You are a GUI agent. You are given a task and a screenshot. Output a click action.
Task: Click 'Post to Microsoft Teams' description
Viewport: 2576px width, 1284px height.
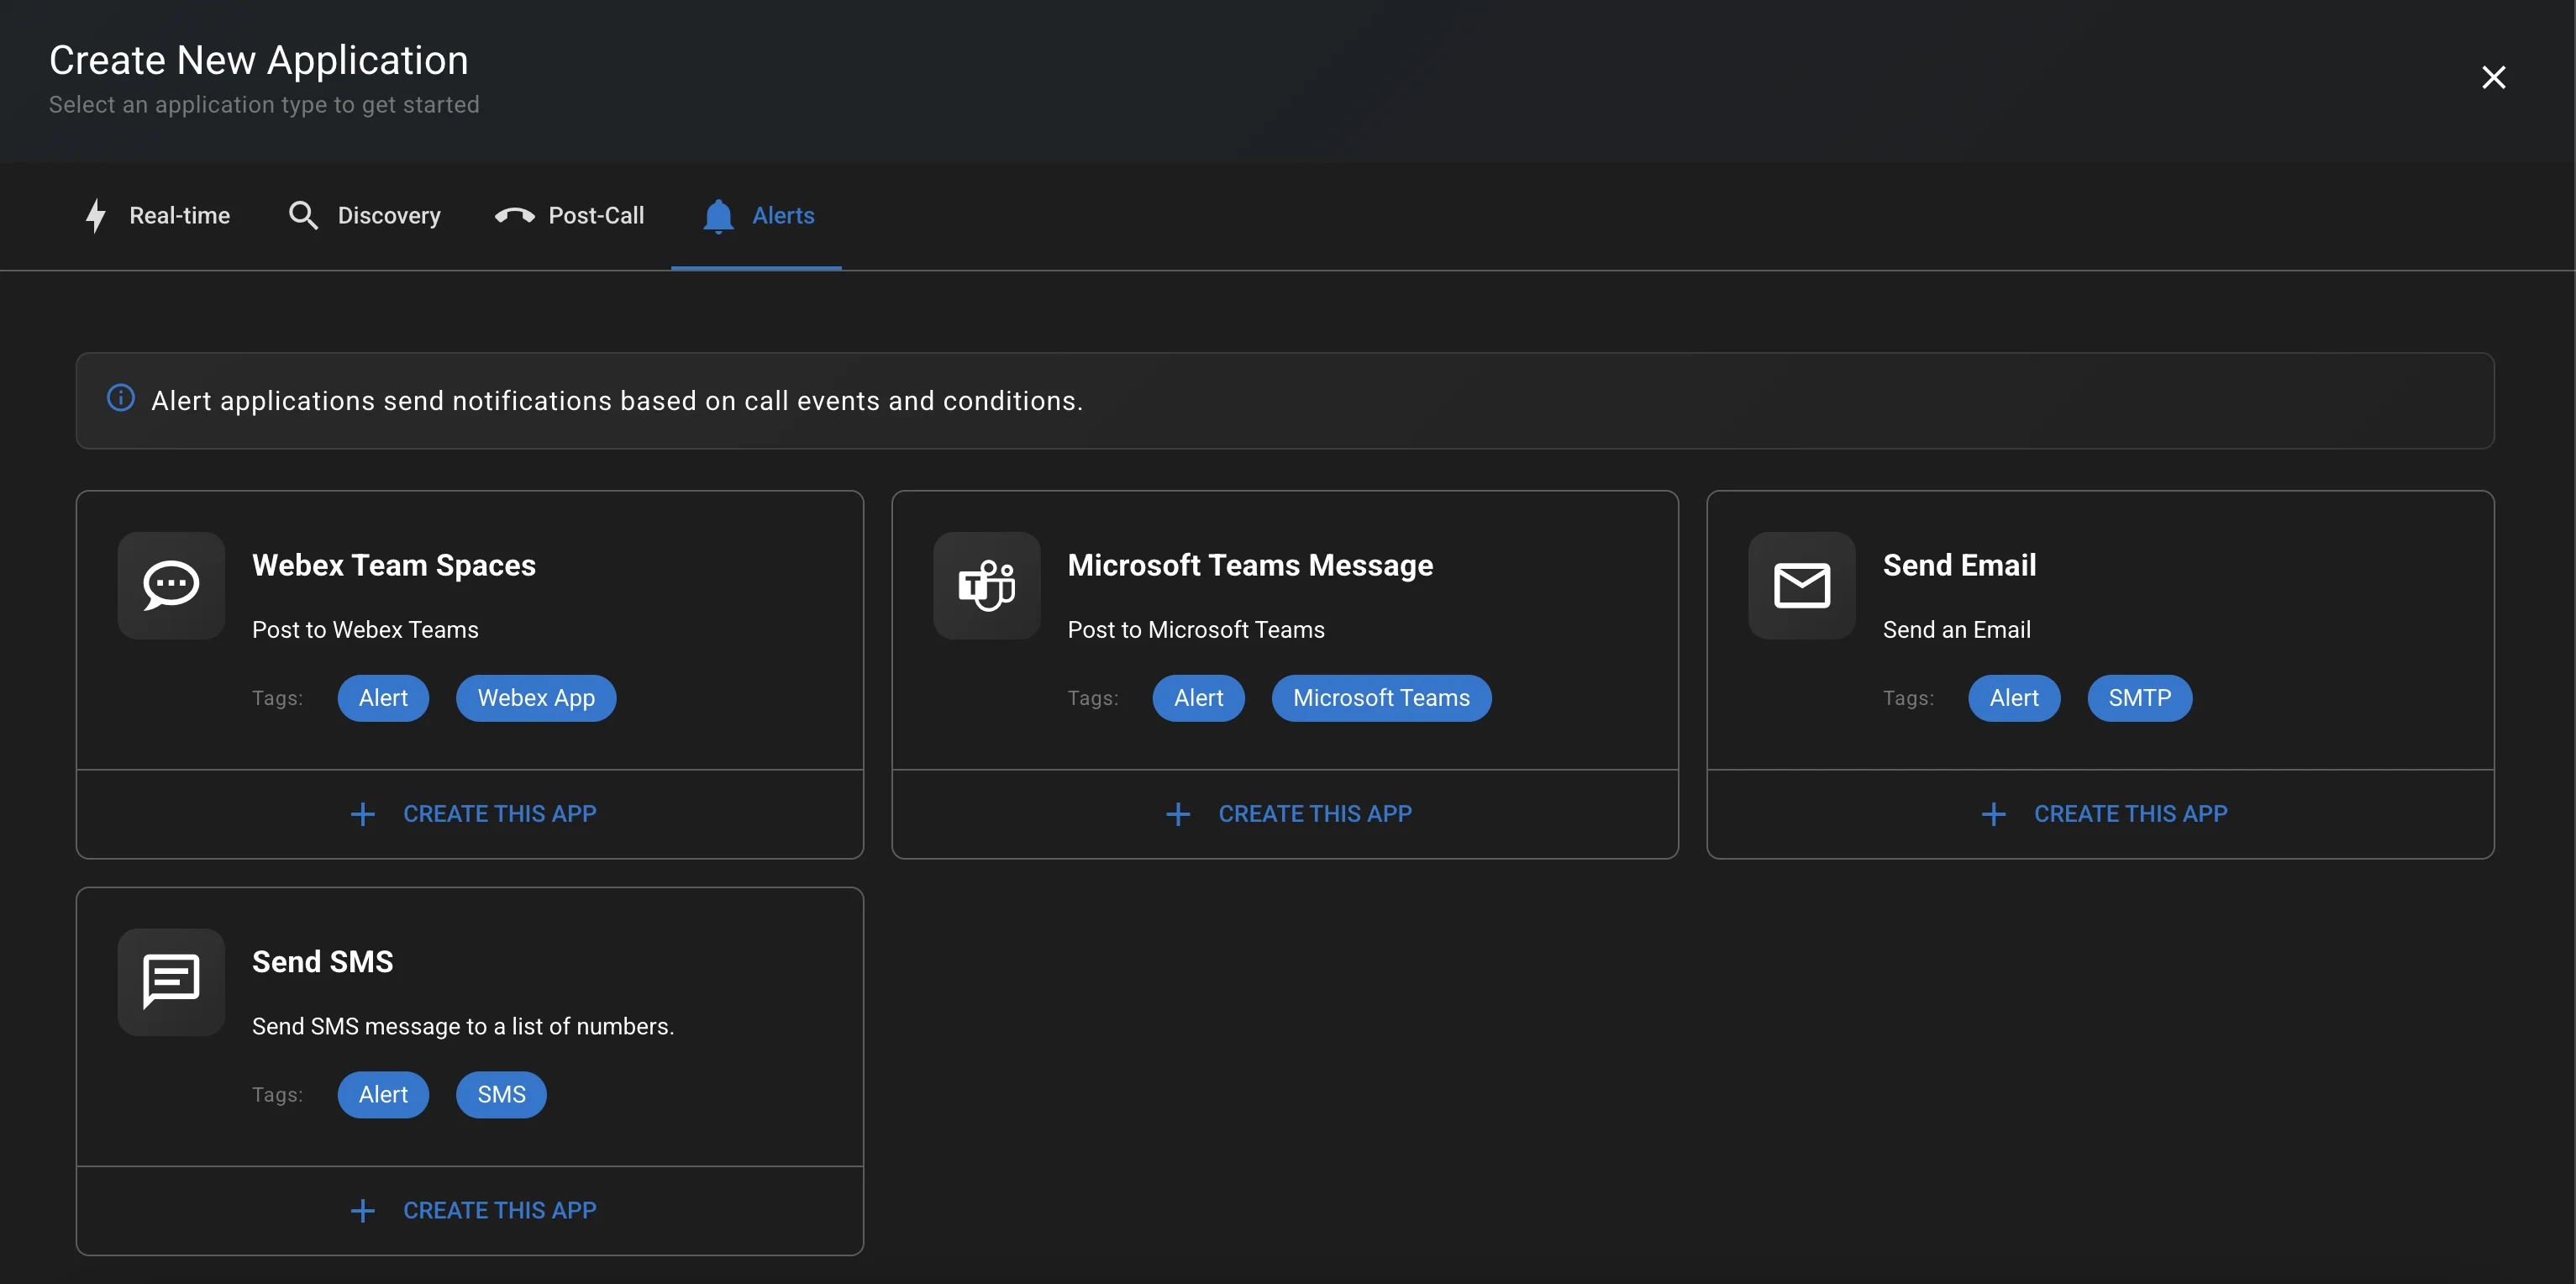[x=1196, y=630]
